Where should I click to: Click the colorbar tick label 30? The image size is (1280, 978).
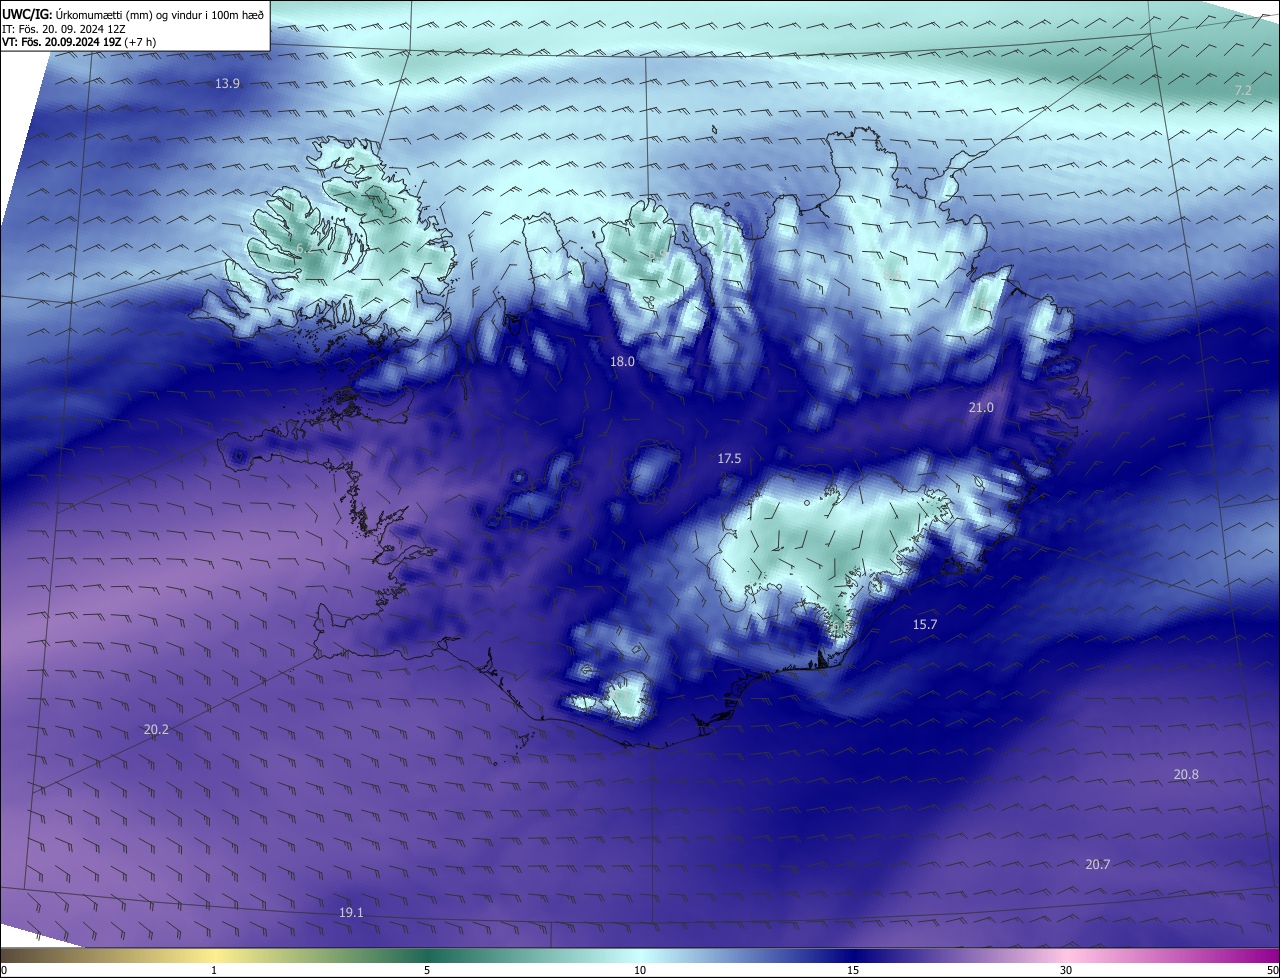[x=1066, y=970]
